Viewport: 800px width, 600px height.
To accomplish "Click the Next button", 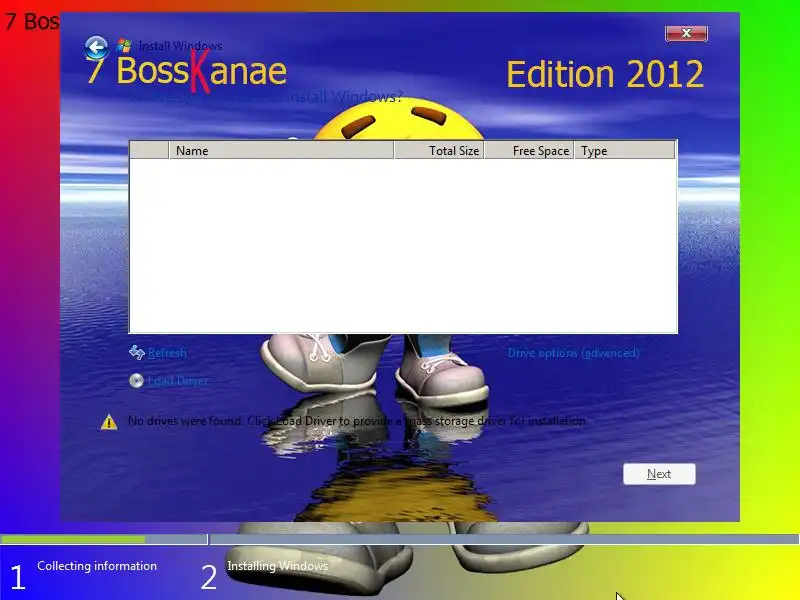I will pos(659,474).
